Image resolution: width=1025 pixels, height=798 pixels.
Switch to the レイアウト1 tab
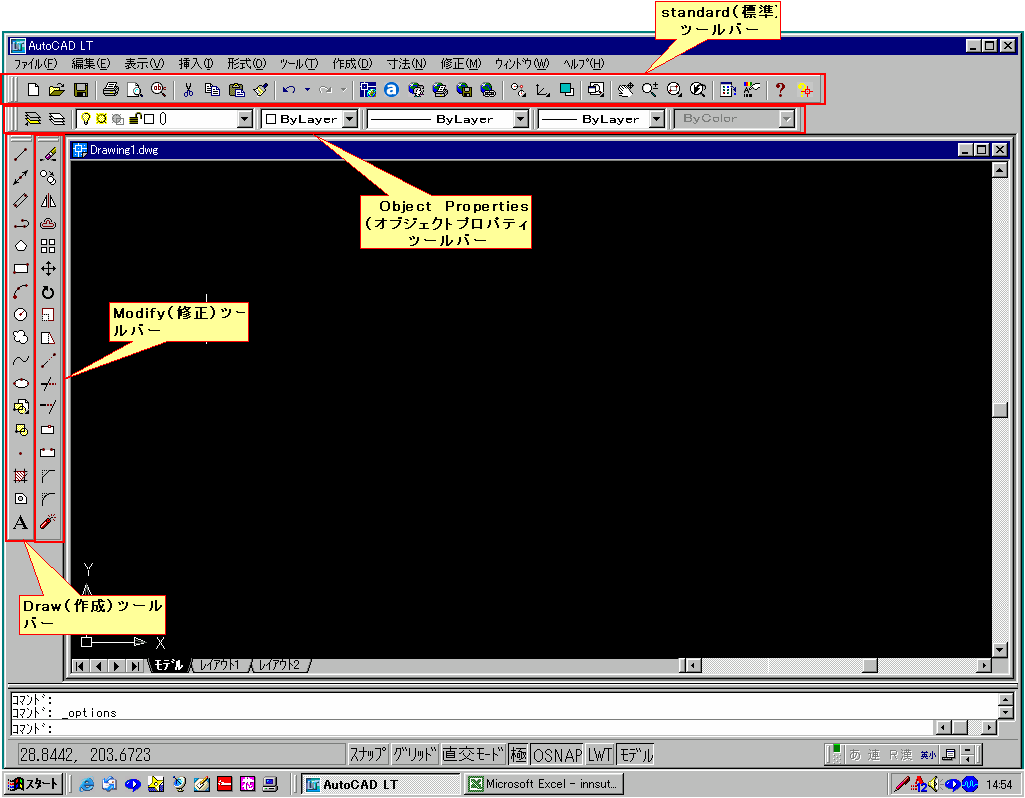220,665
